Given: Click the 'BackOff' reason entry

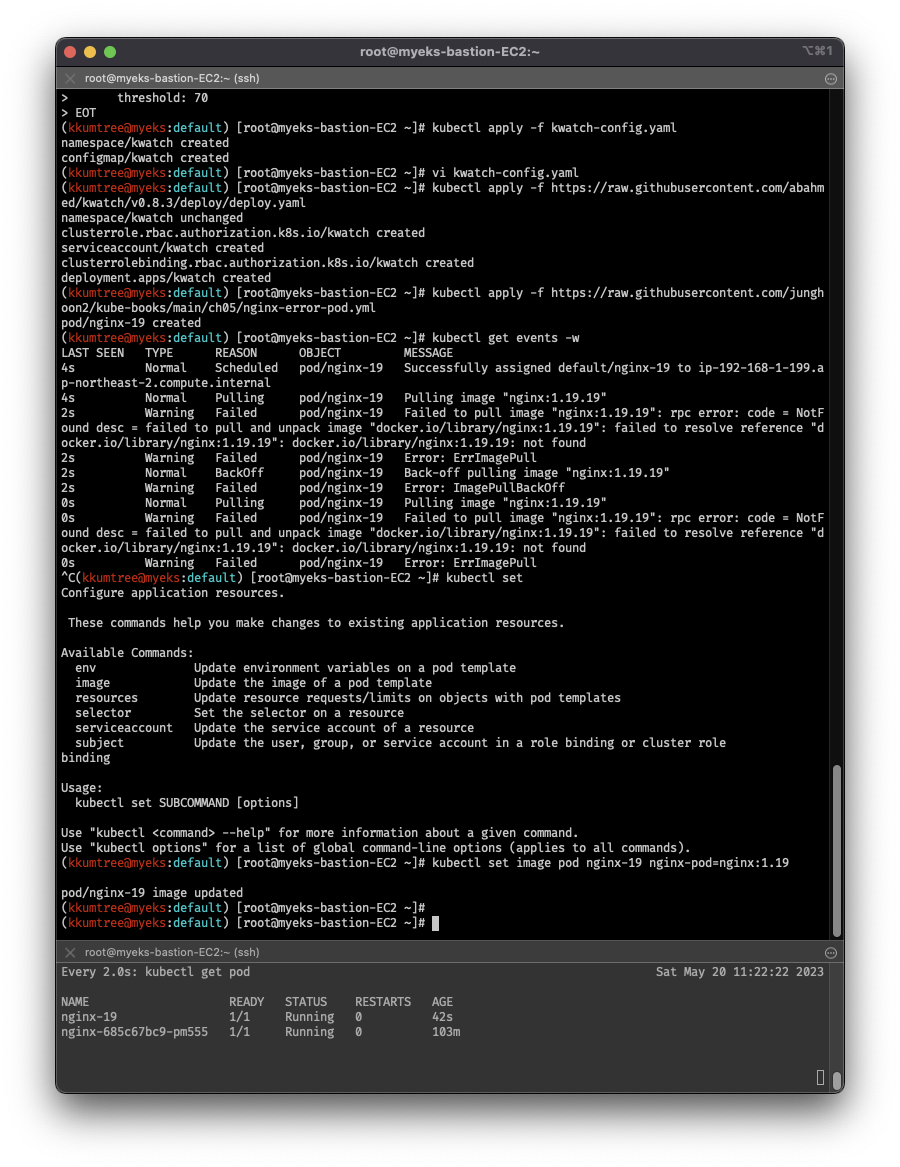Looking at the screenshot, I should click(x=239, y=473).
